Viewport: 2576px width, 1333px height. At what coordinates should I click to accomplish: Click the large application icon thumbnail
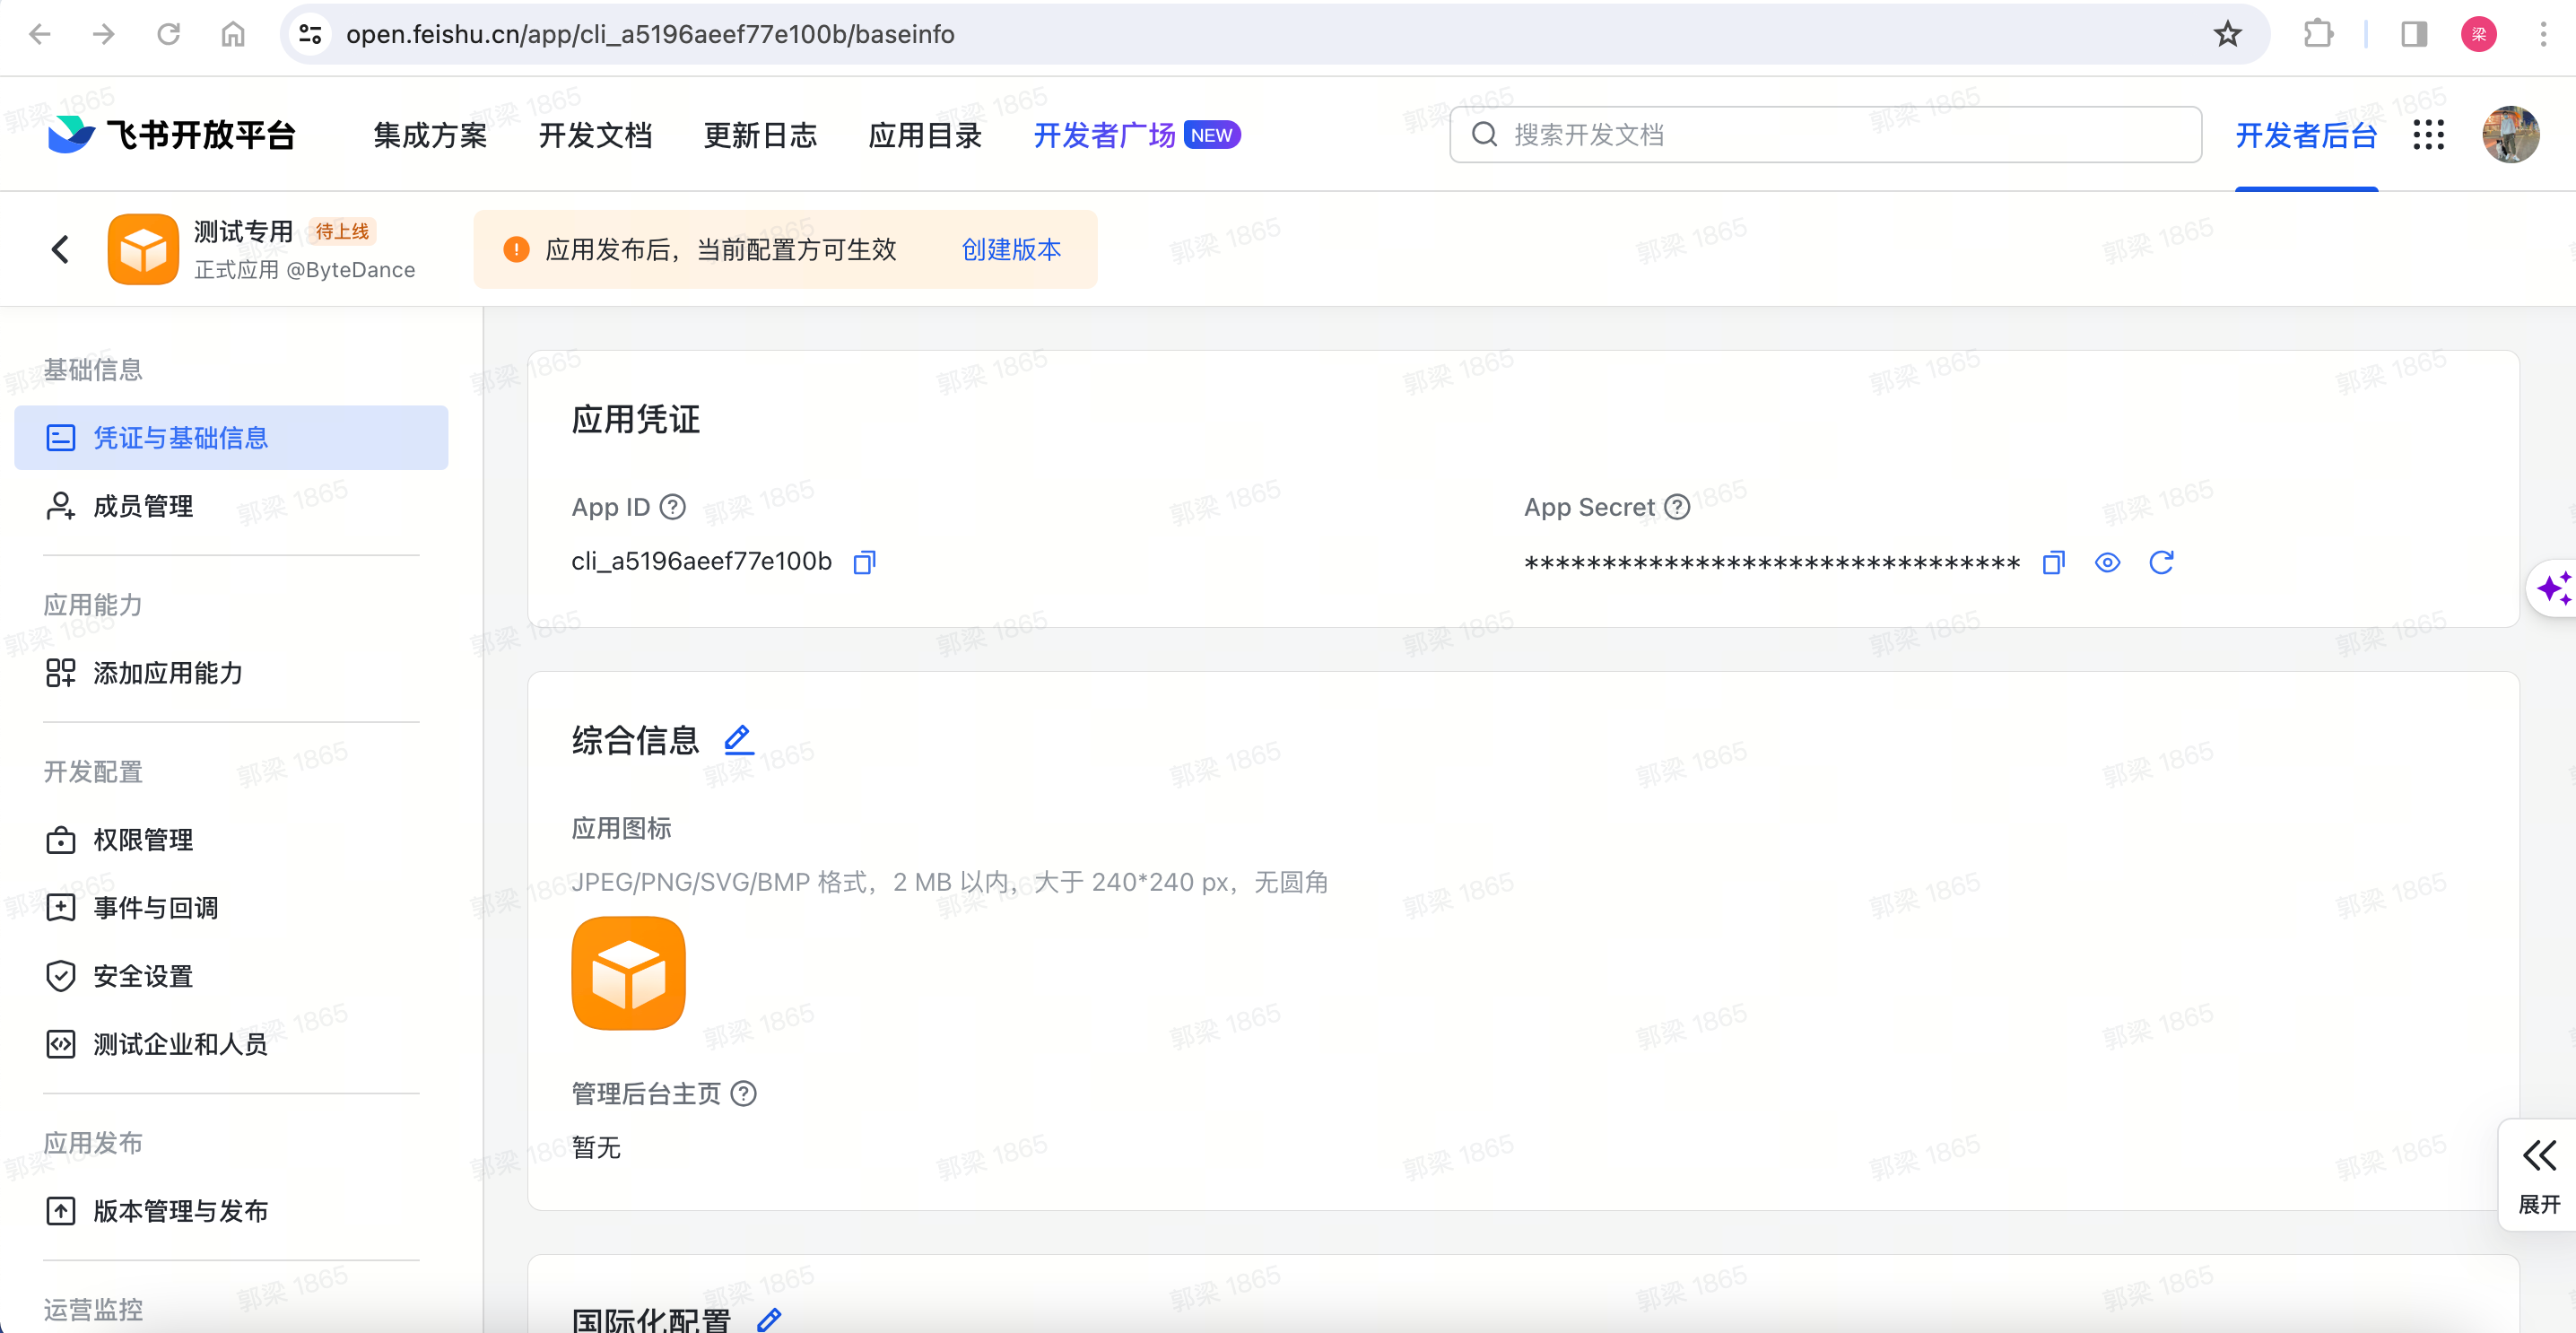coord(628,973)
